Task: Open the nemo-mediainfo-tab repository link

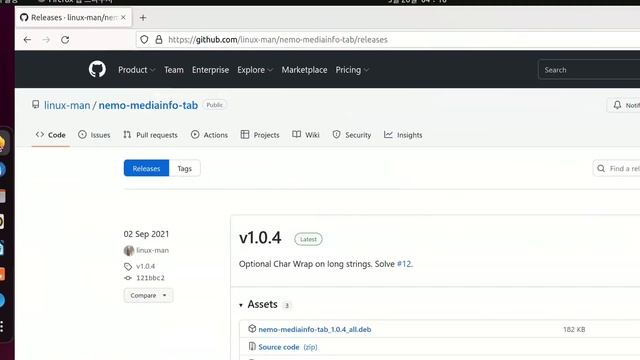Action: [148, 105]
